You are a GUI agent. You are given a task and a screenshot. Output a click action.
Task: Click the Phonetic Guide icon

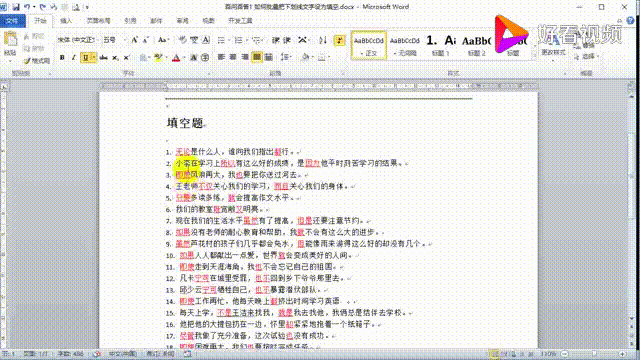pyautogui.click(x=194, y=40)
